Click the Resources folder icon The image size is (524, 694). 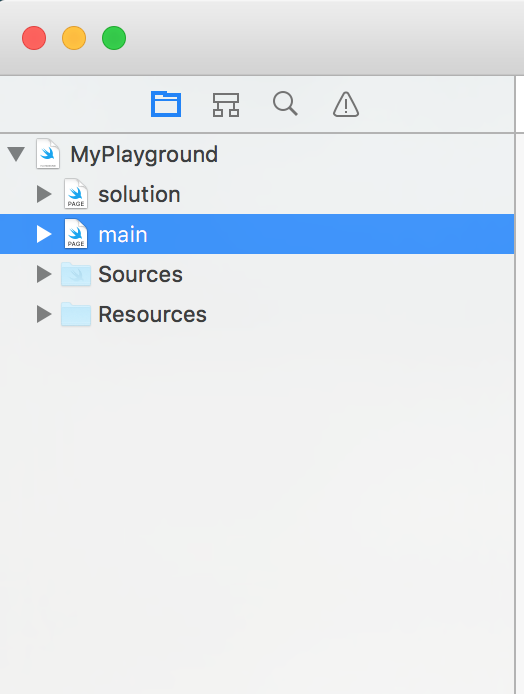[76, 314]
